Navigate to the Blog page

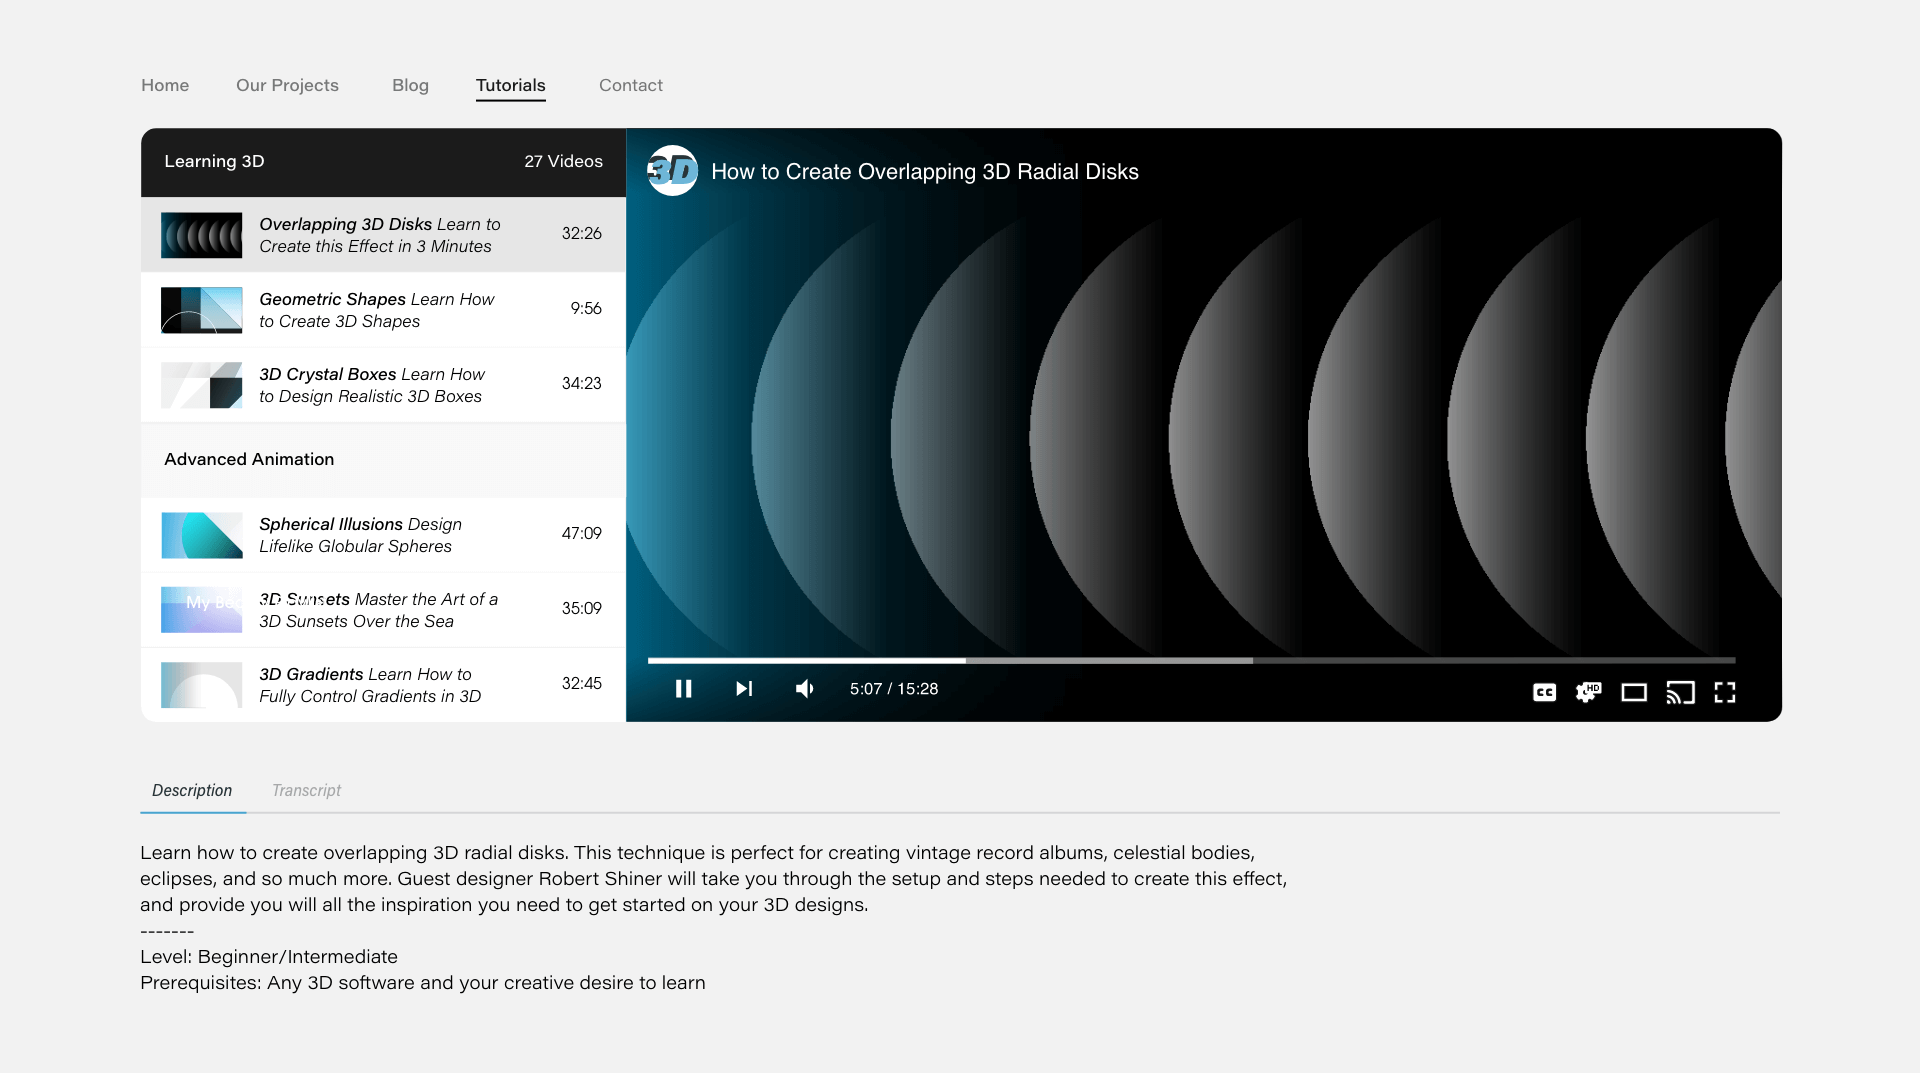point(410,85)
